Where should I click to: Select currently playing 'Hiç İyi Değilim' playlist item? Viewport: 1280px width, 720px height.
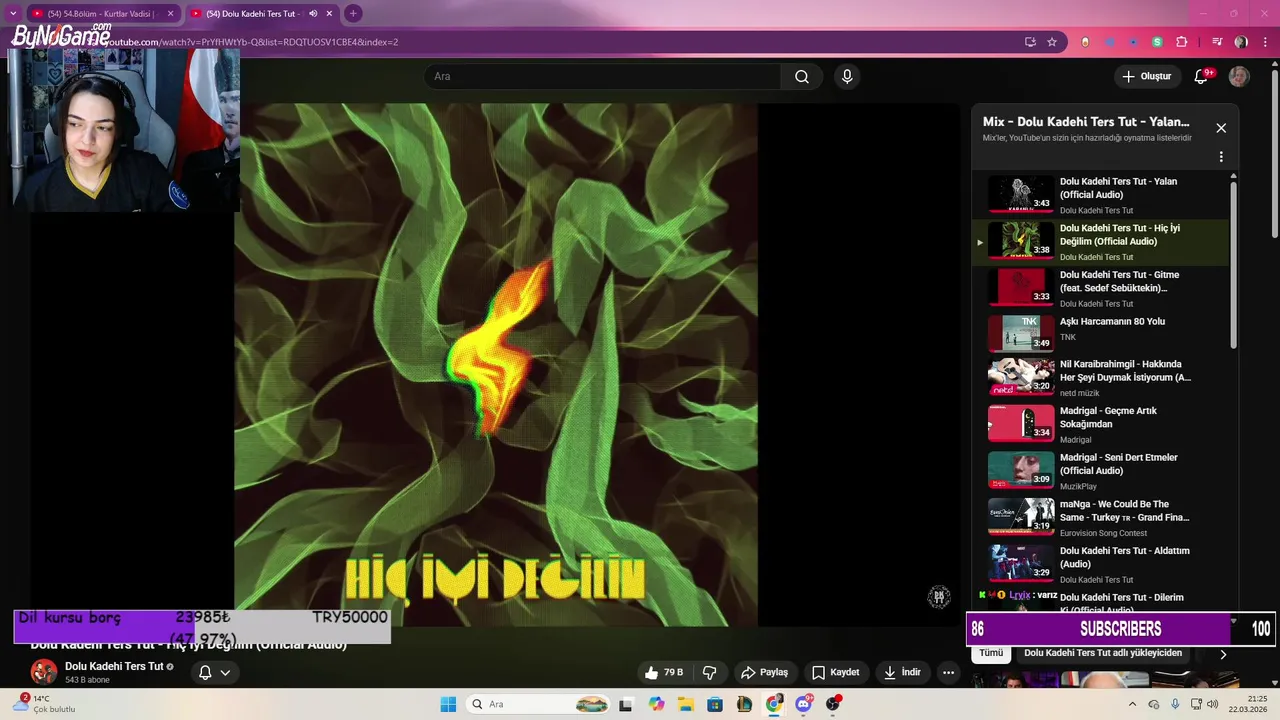tap(1100, 242)
